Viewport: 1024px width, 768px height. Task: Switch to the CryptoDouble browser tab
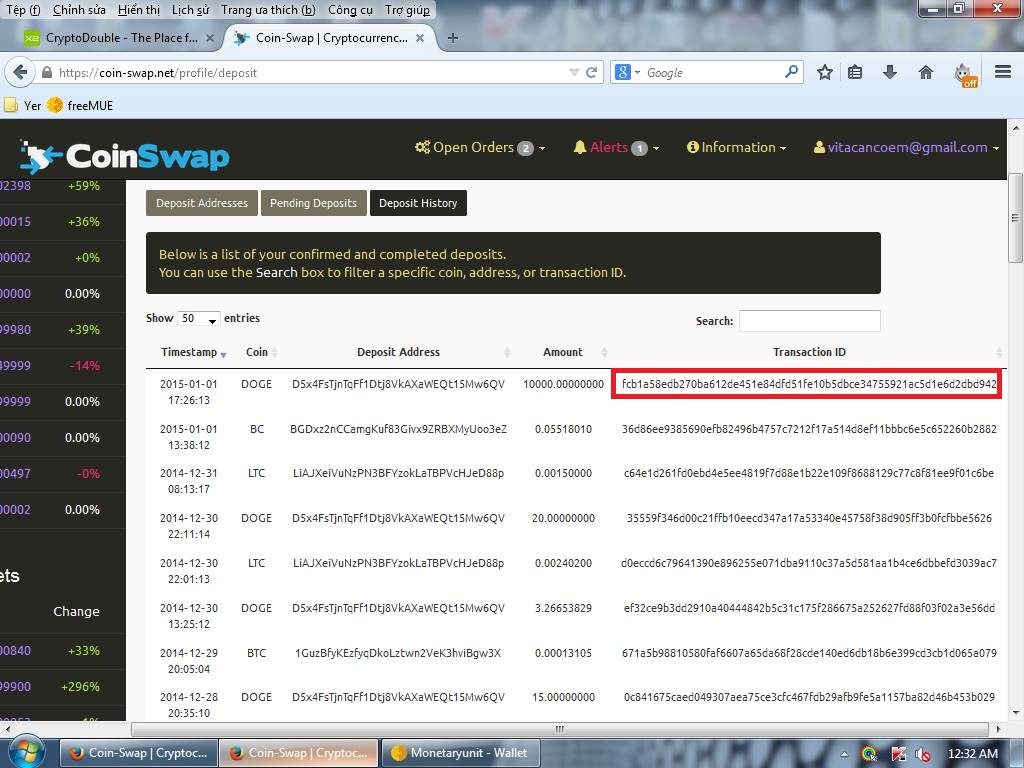click(x=119, y=38)
